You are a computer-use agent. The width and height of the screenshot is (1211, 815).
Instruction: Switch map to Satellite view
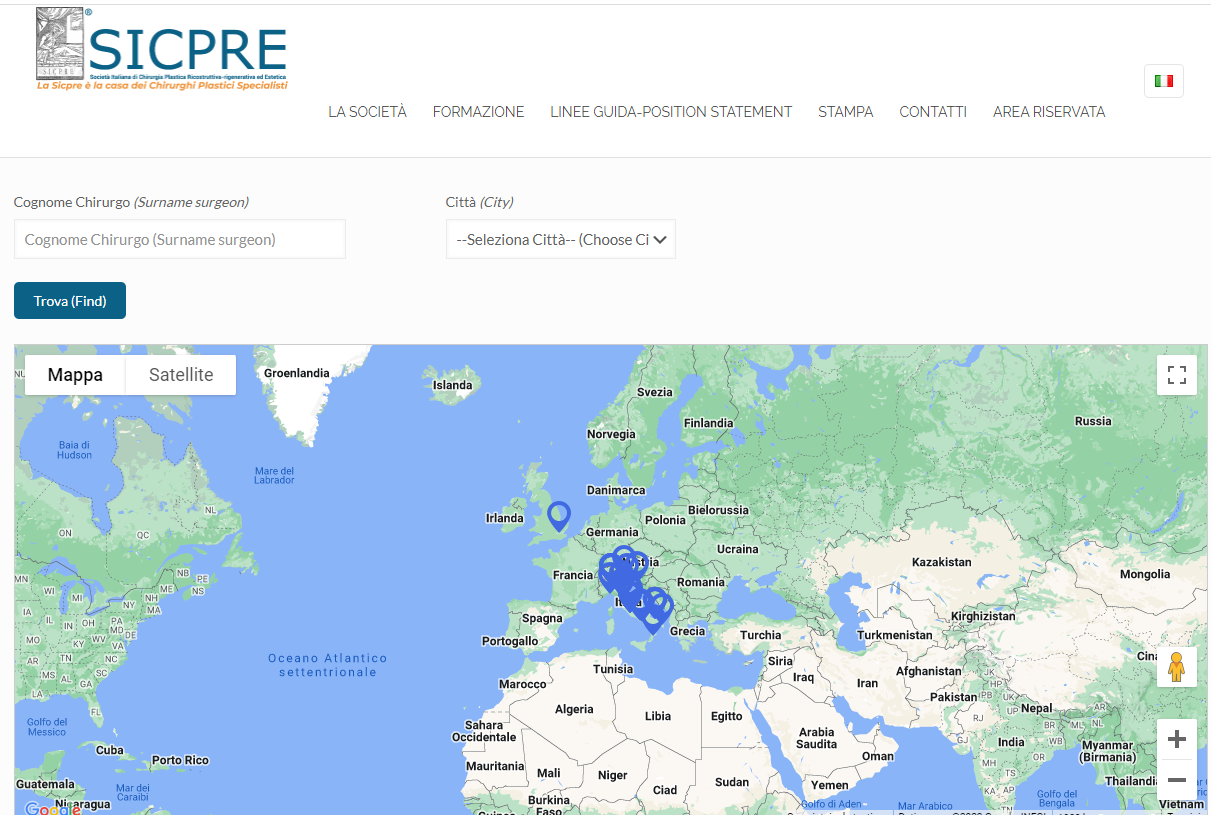[x=181, y=375]
